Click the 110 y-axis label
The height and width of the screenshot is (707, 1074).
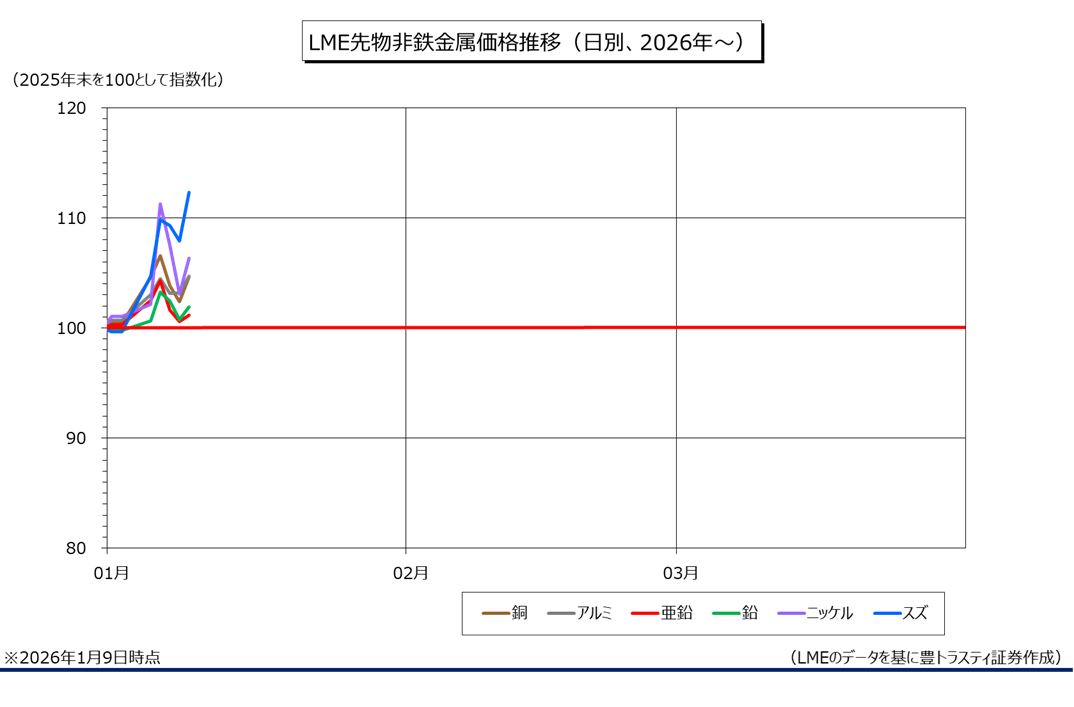coord(76,218)
